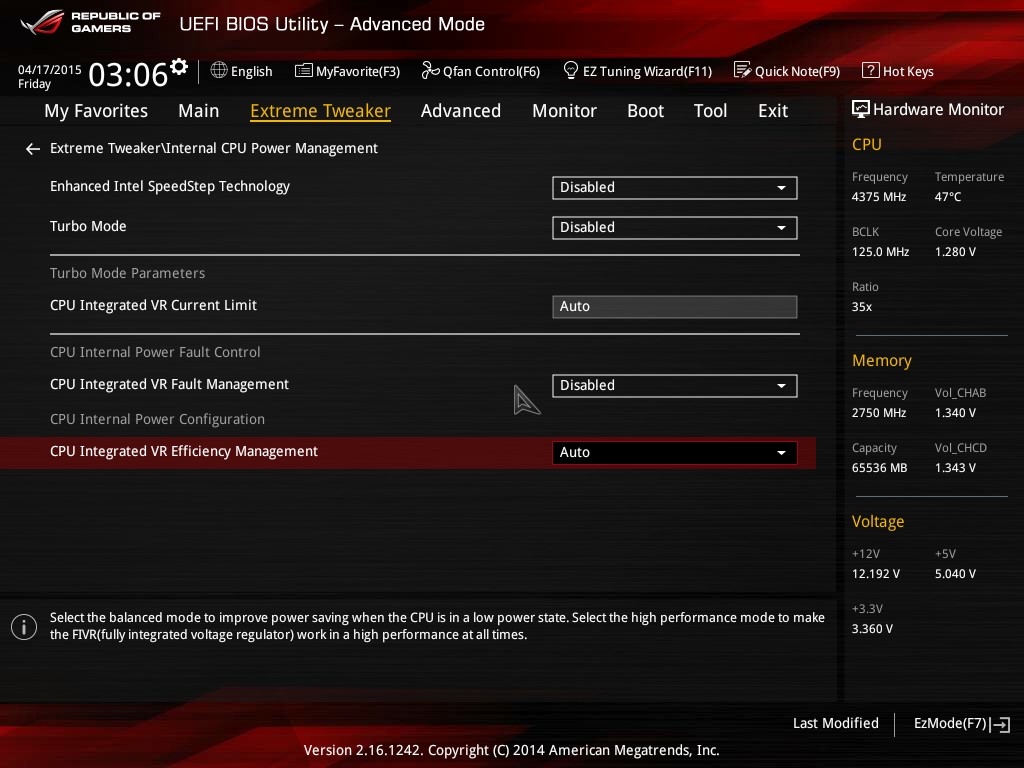This screenshot has width=1024, height=768.
Task: Open Quick Note(F9)
Action: tap(787, 71)
